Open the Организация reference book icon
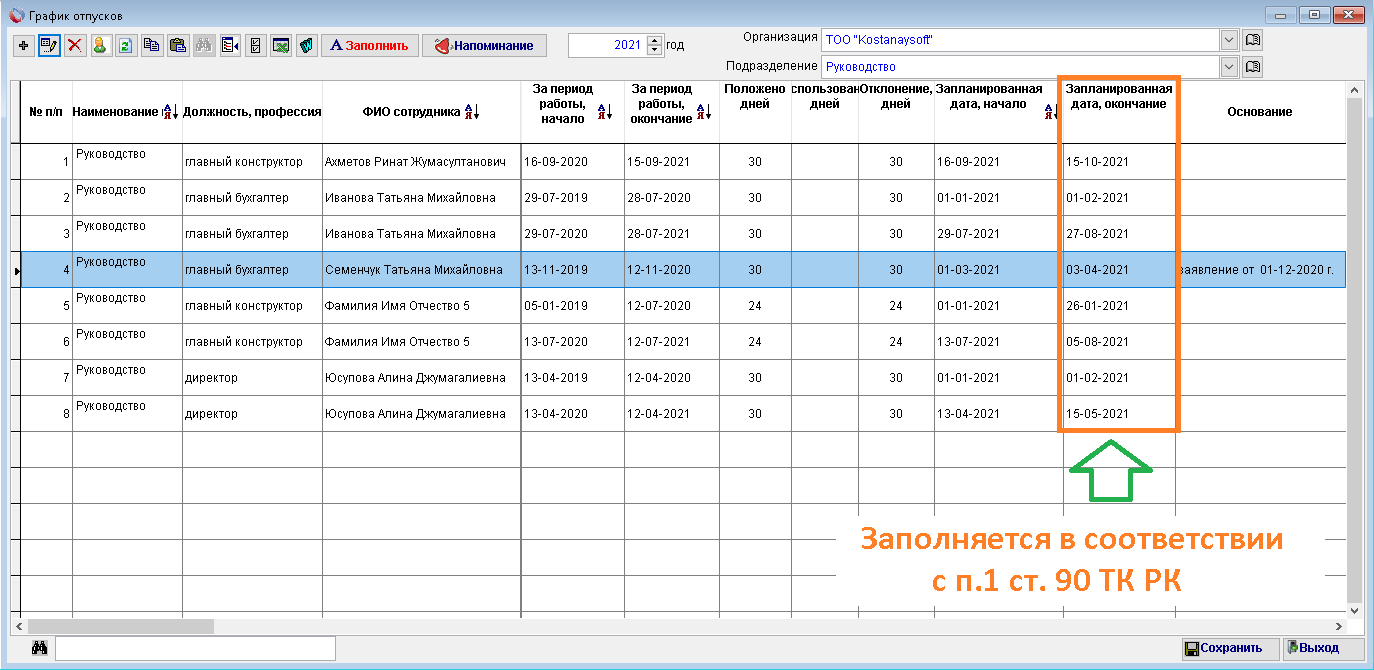 click(x=1252, y=40)
